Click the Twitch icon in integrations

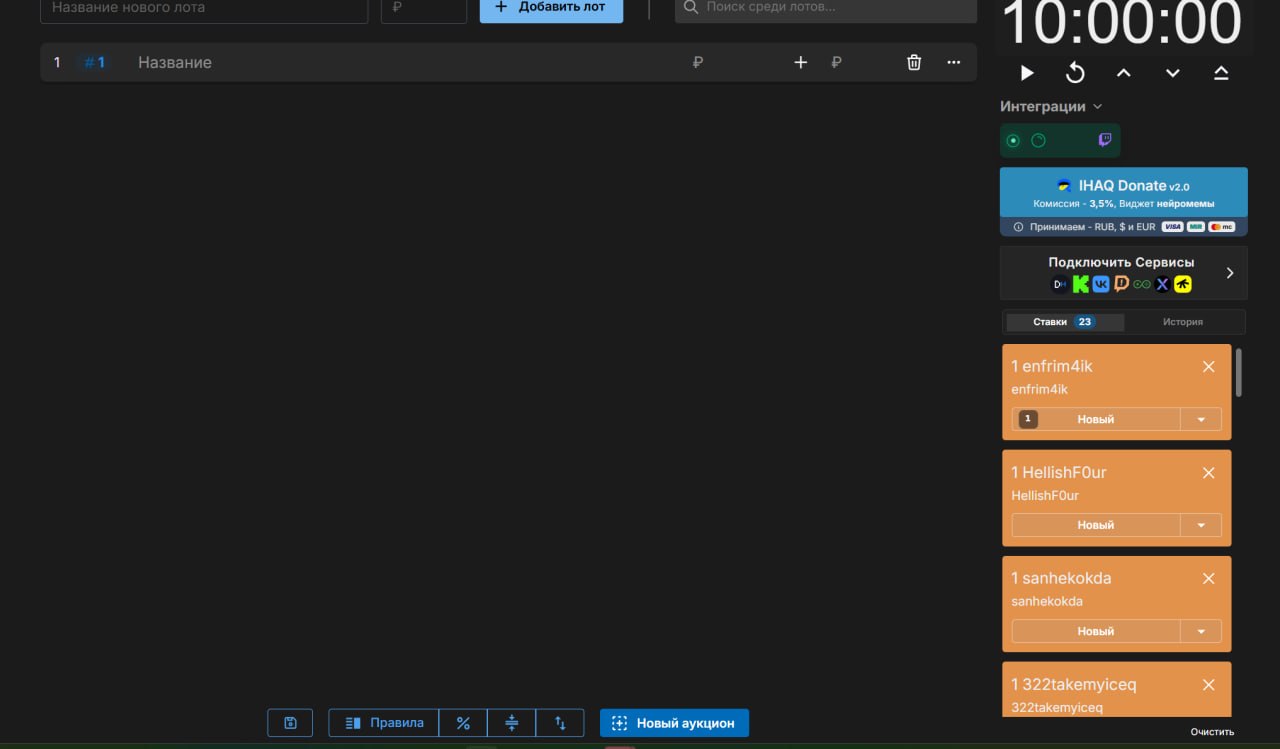[1105, 140]
